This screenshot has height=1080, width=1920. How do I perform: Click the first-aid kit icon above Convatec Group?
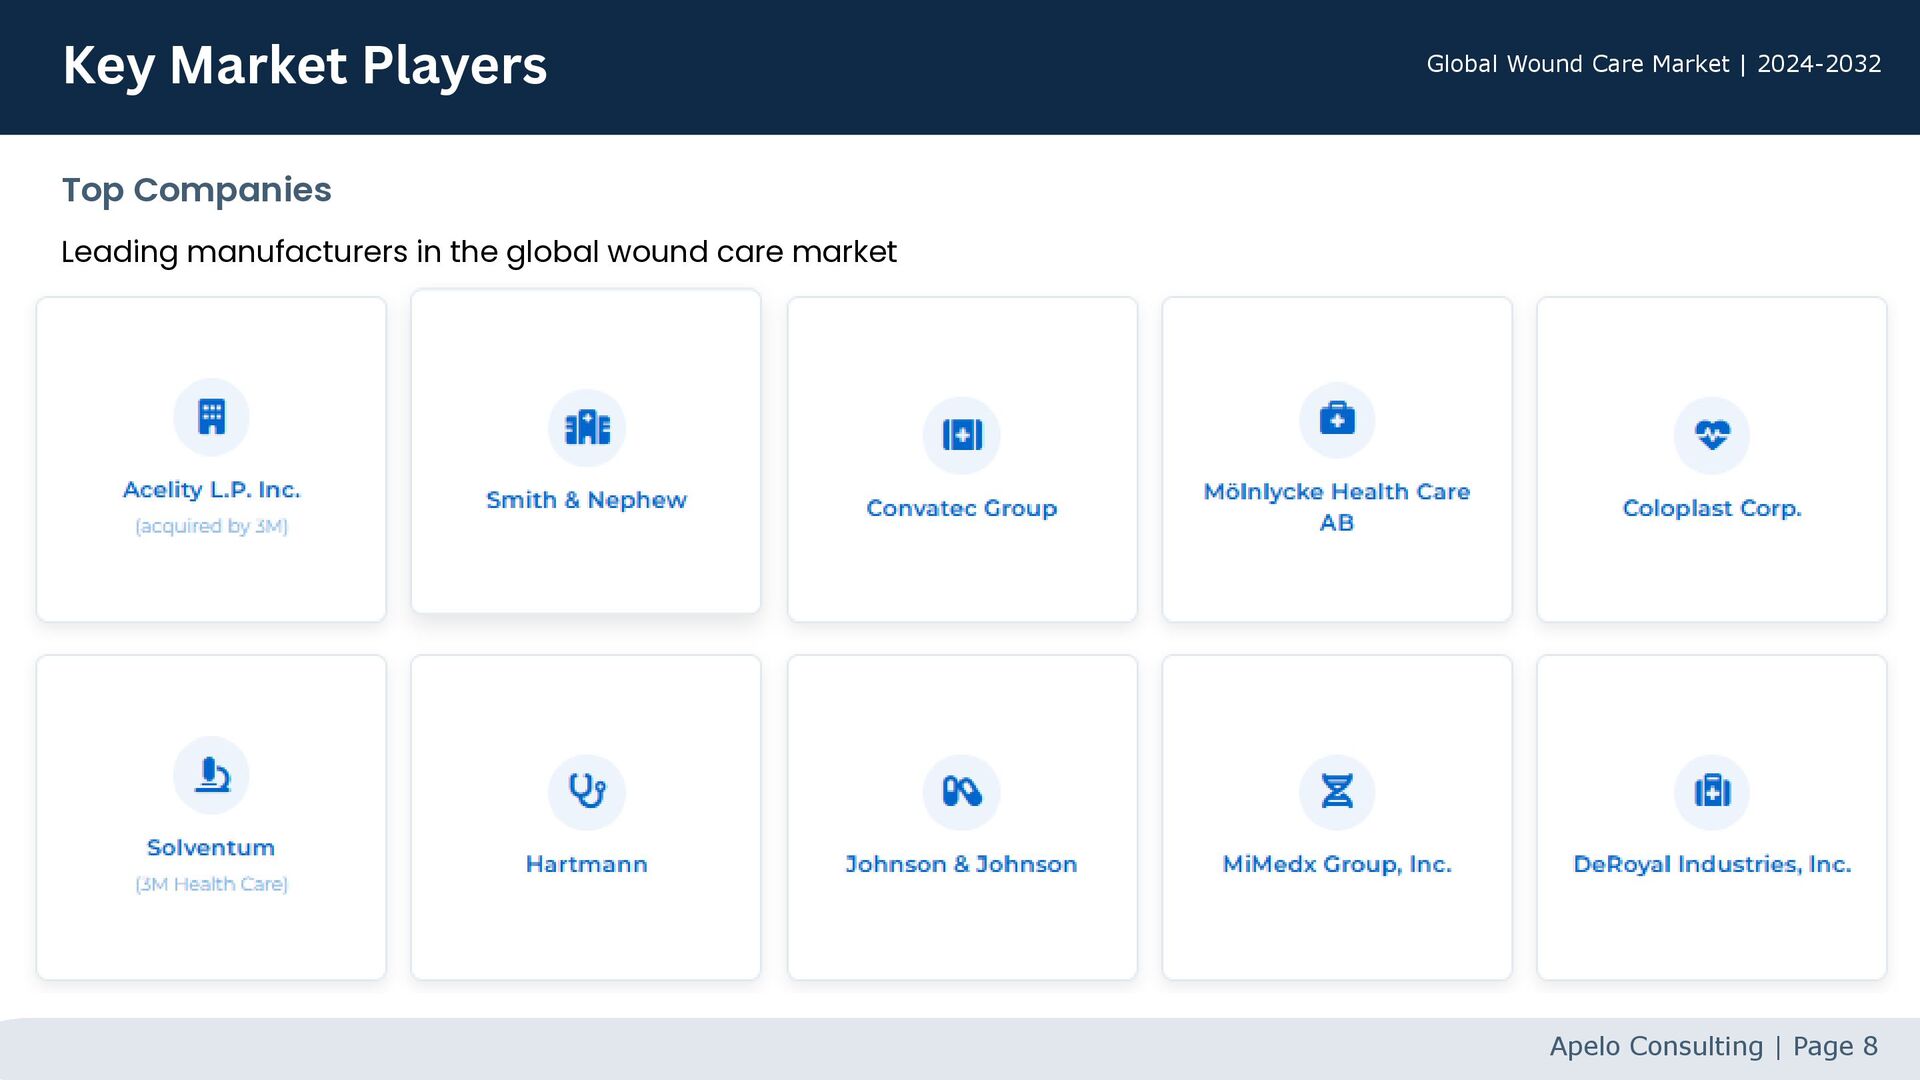[962, 435]
